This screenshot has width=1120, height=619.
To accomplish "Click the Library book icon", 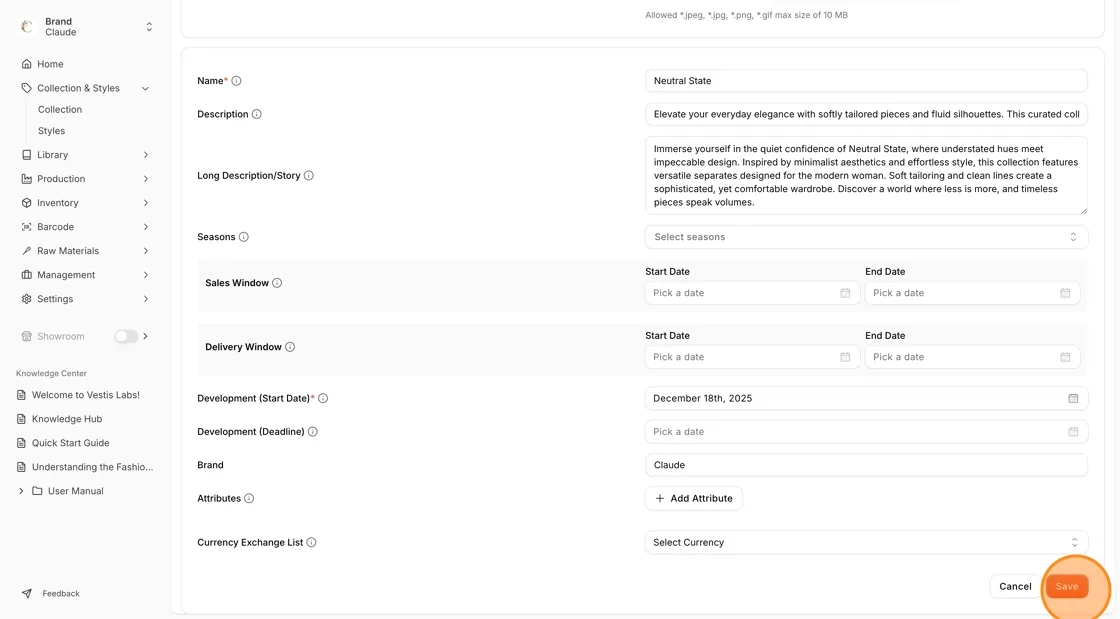I will [26, 155].
